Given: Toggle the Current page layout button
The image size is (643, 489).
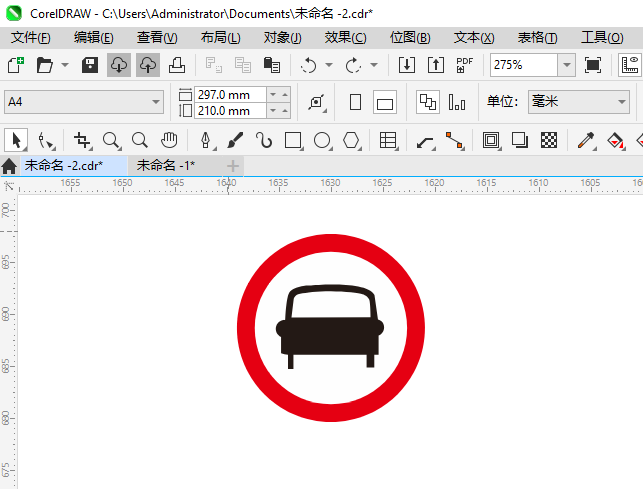Looking at the screenshot, I should click(457, 102).
